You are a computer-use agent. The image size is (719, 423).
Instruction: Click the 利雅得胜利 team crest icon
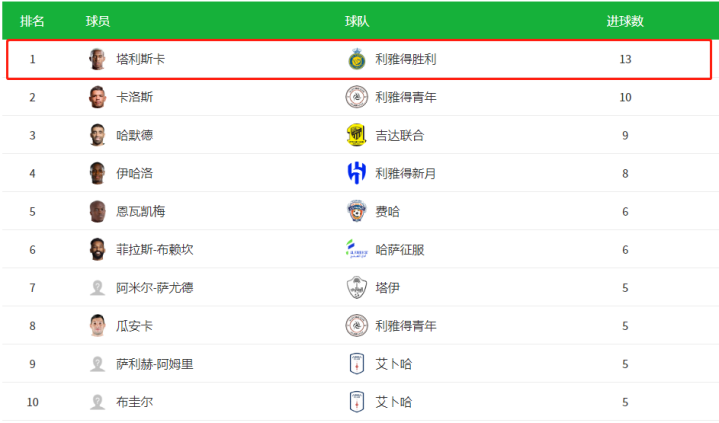[x=357, y=59]
